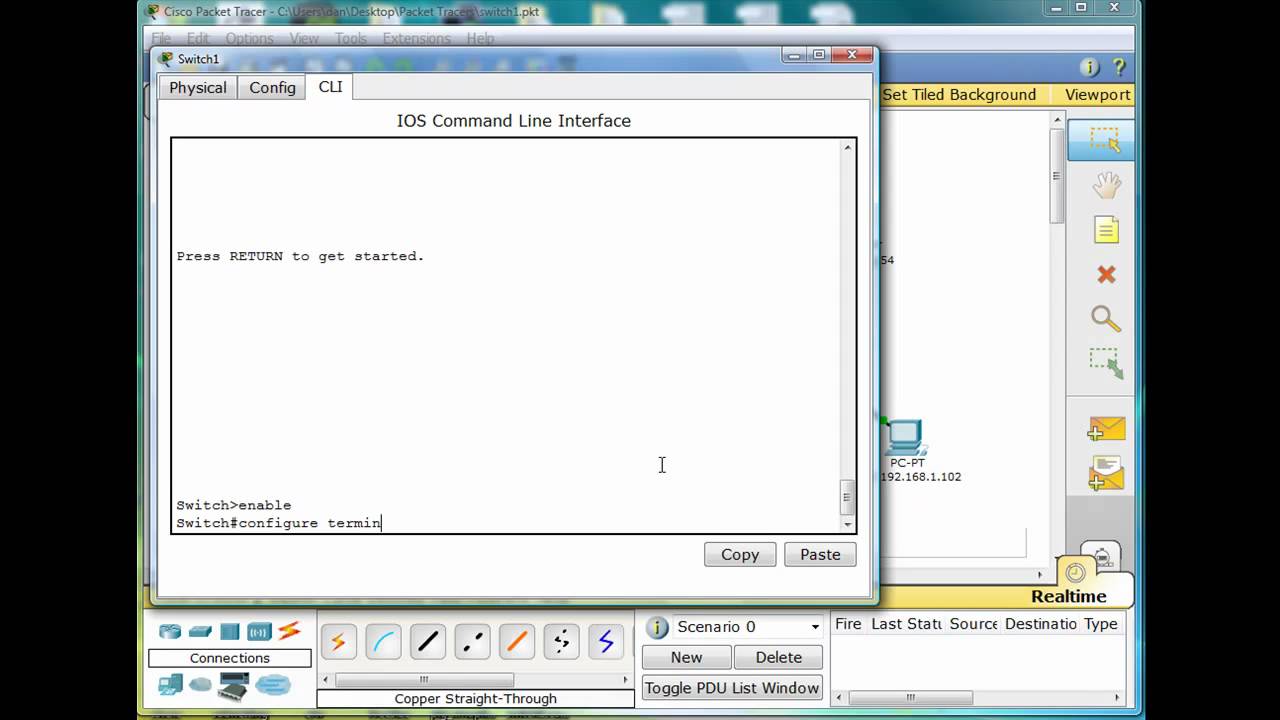Select the PC-PT 192.168.1.102 device

[906, 438]
